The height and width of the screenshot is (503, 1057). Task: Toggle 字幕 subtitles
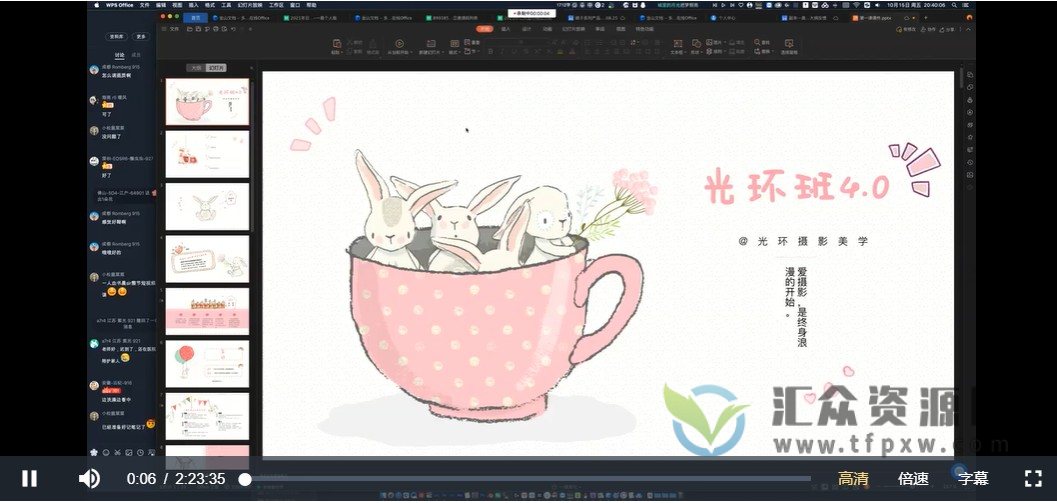click(973, 479)
